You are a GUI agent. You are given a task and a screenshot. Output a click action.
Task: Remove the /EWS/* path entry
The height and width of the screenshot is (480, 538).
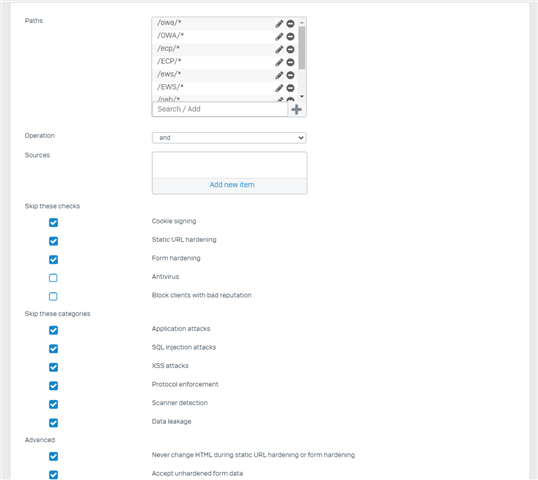[x=290, y=88]
